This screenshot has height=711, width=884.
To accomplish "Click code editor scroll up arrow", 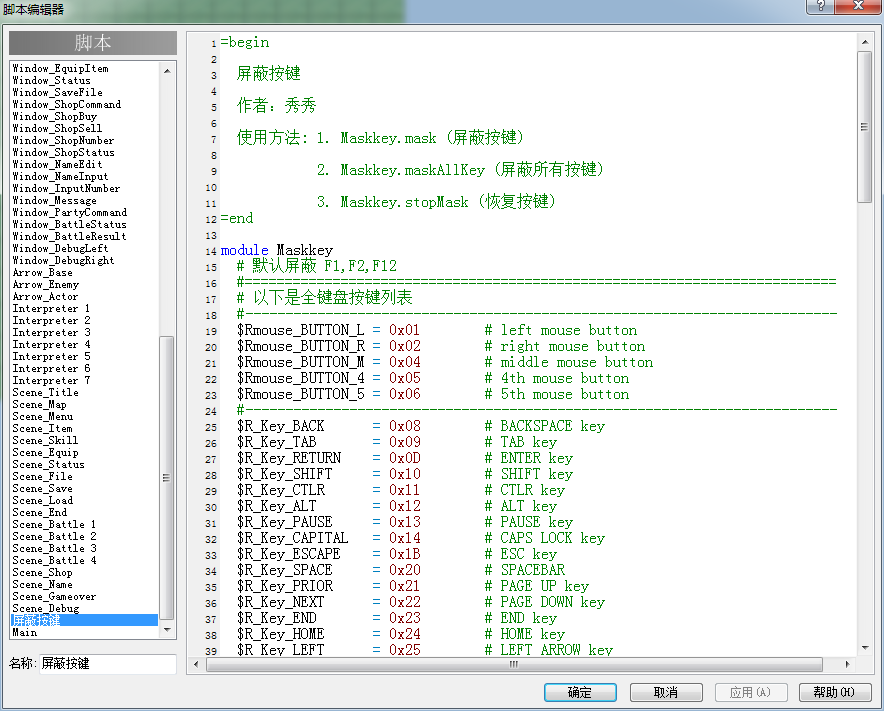I will (864, 42).
